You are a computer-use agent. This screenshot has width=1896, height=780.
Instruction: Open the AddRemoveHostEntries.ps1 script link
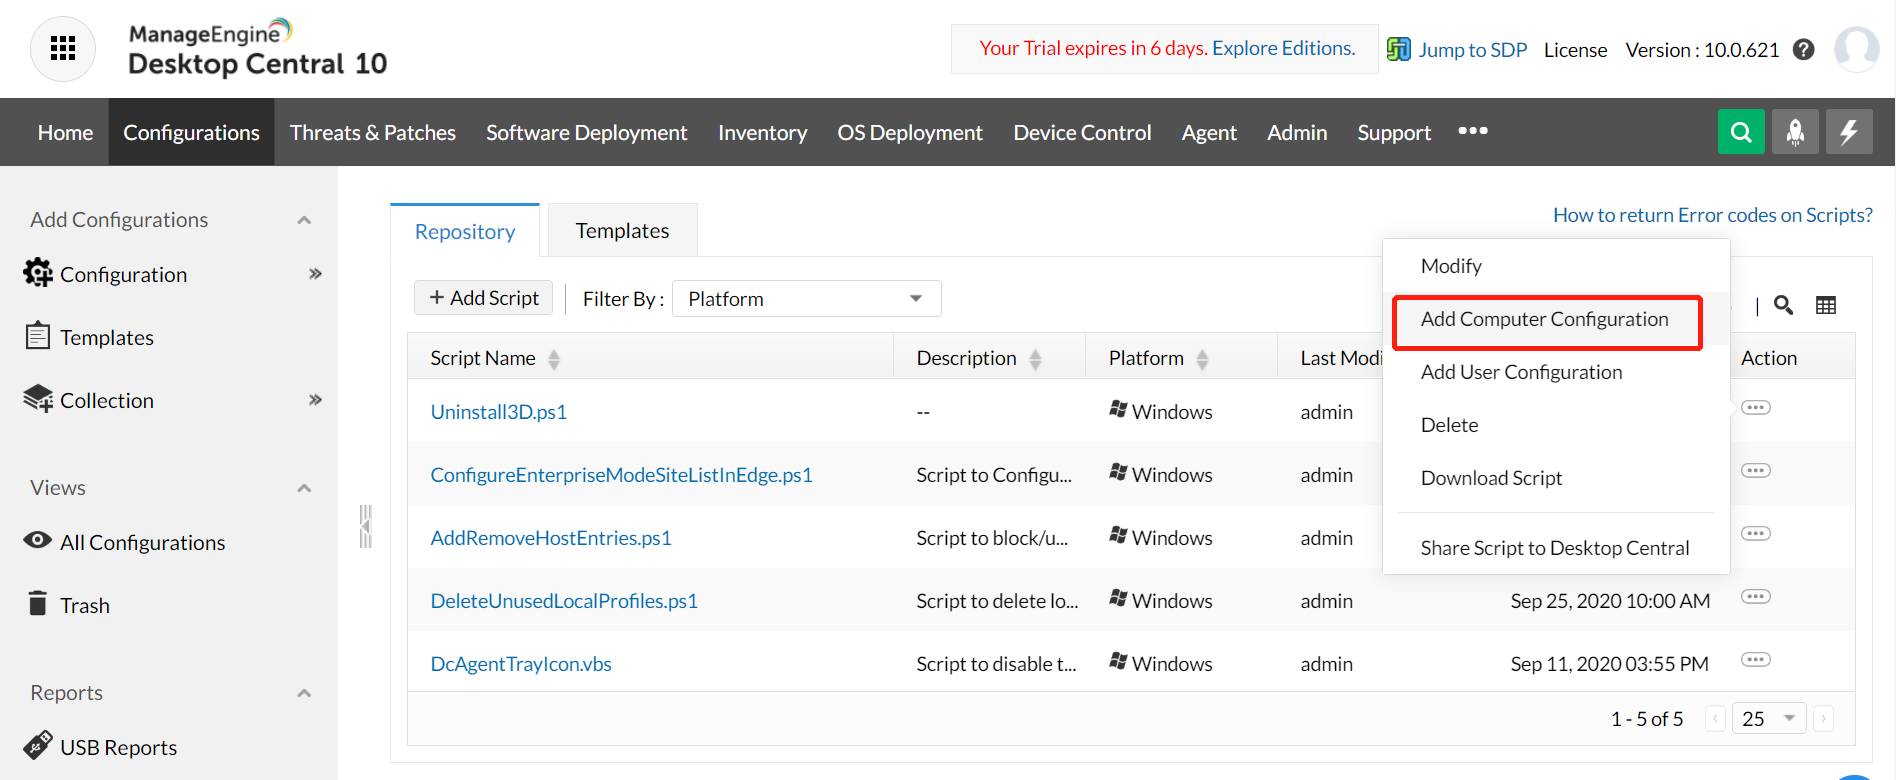551,538
